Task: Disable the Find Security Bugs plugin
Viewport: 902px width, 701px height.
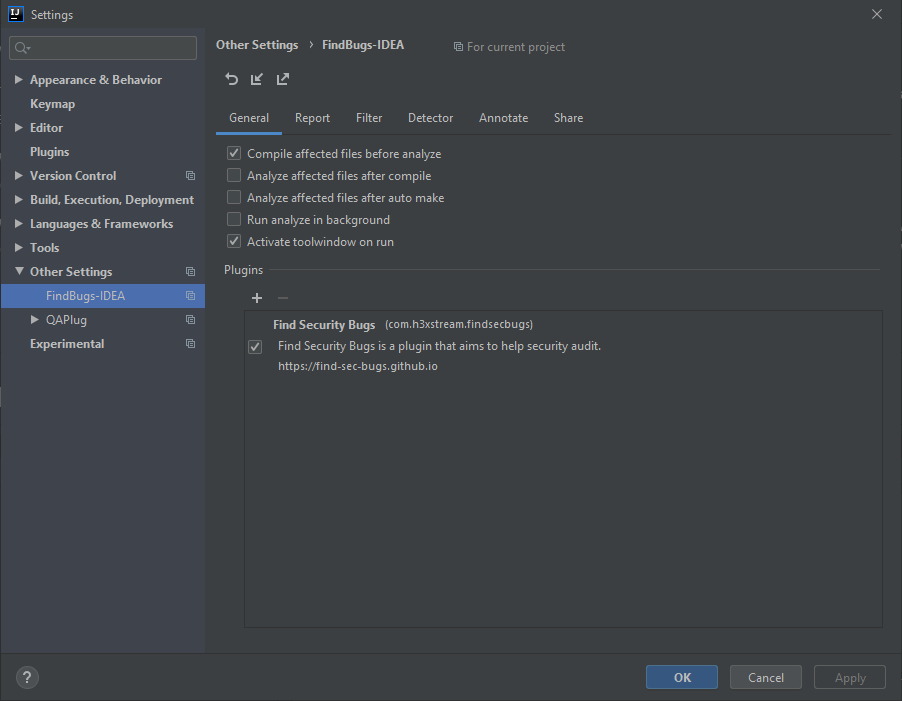Action: [x=255, y=346]
